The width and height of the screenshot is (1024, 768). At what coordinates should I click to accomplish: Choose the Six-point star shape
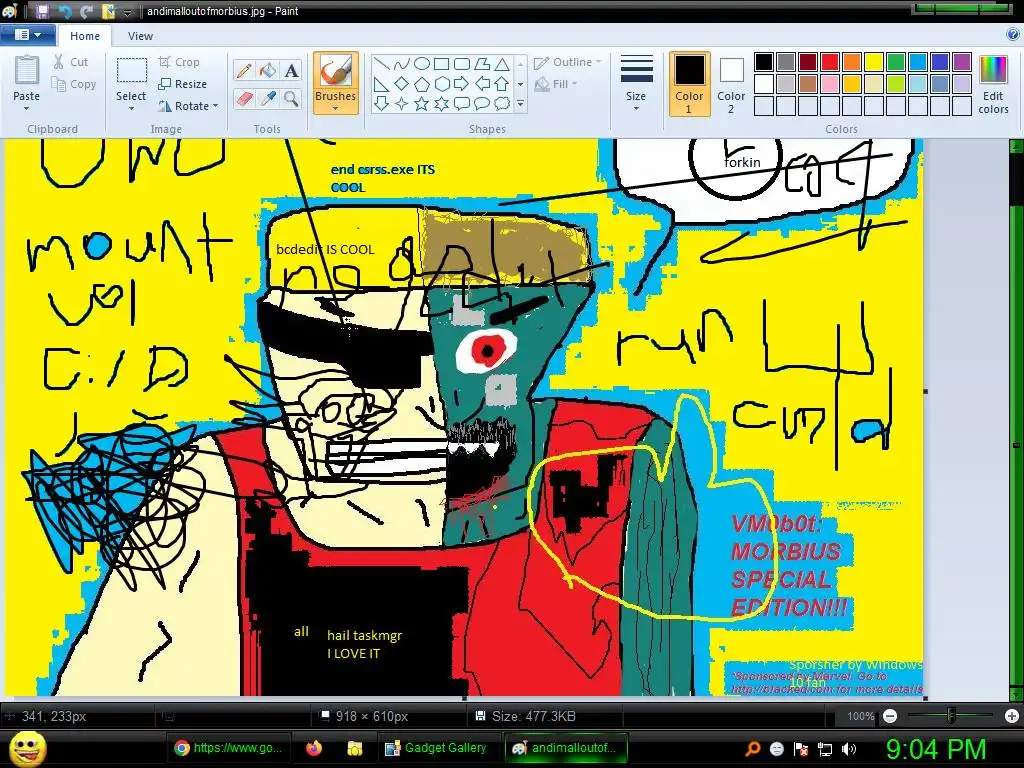(442, 103)
